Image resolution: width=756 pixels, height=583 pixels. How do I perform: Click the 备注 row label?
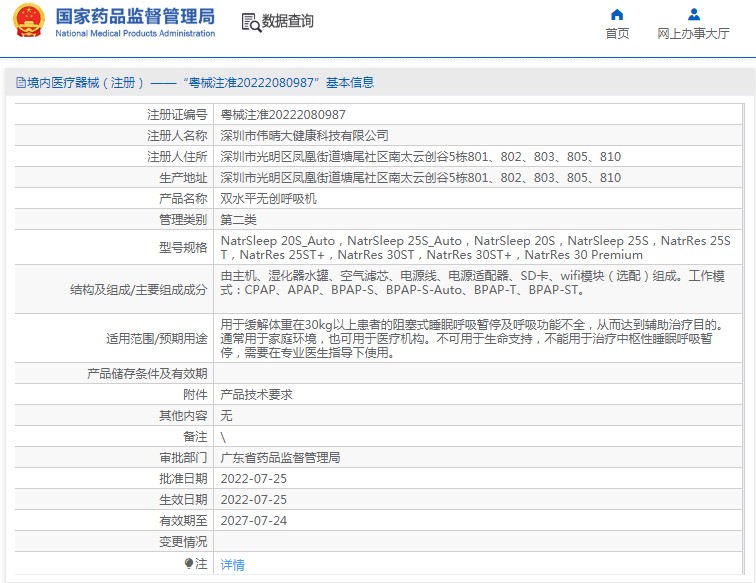point(195,436)
